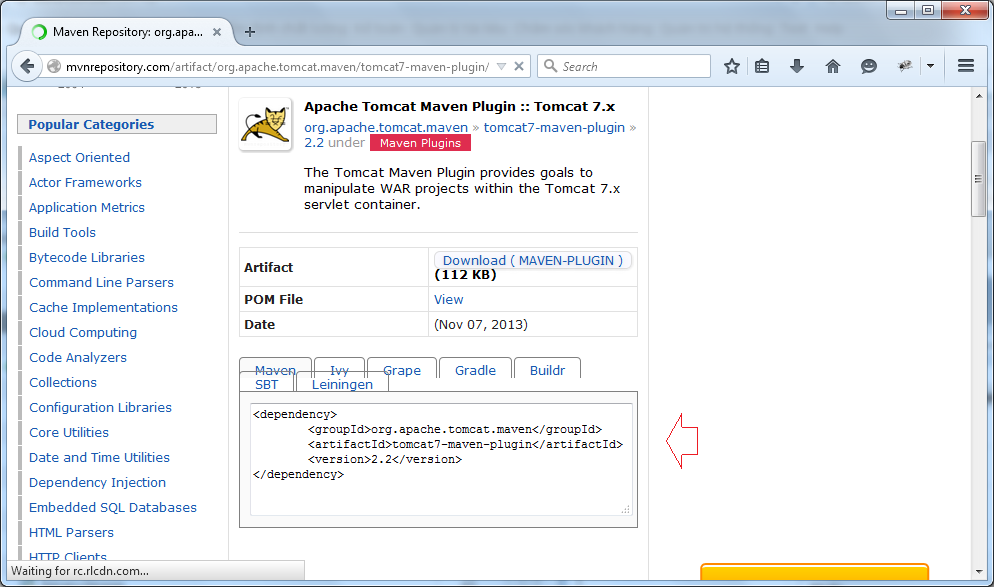Open a new tab with plus

(x=250, y=32)
